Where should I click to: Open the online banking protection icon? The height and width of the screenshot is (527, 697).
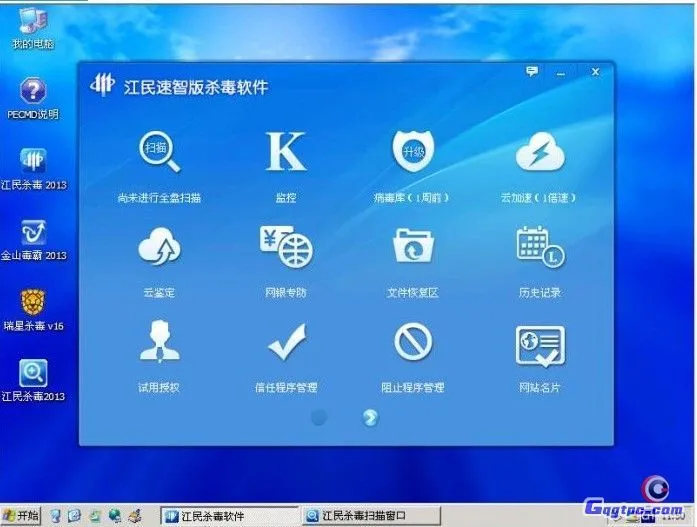(x=286, y=246)
